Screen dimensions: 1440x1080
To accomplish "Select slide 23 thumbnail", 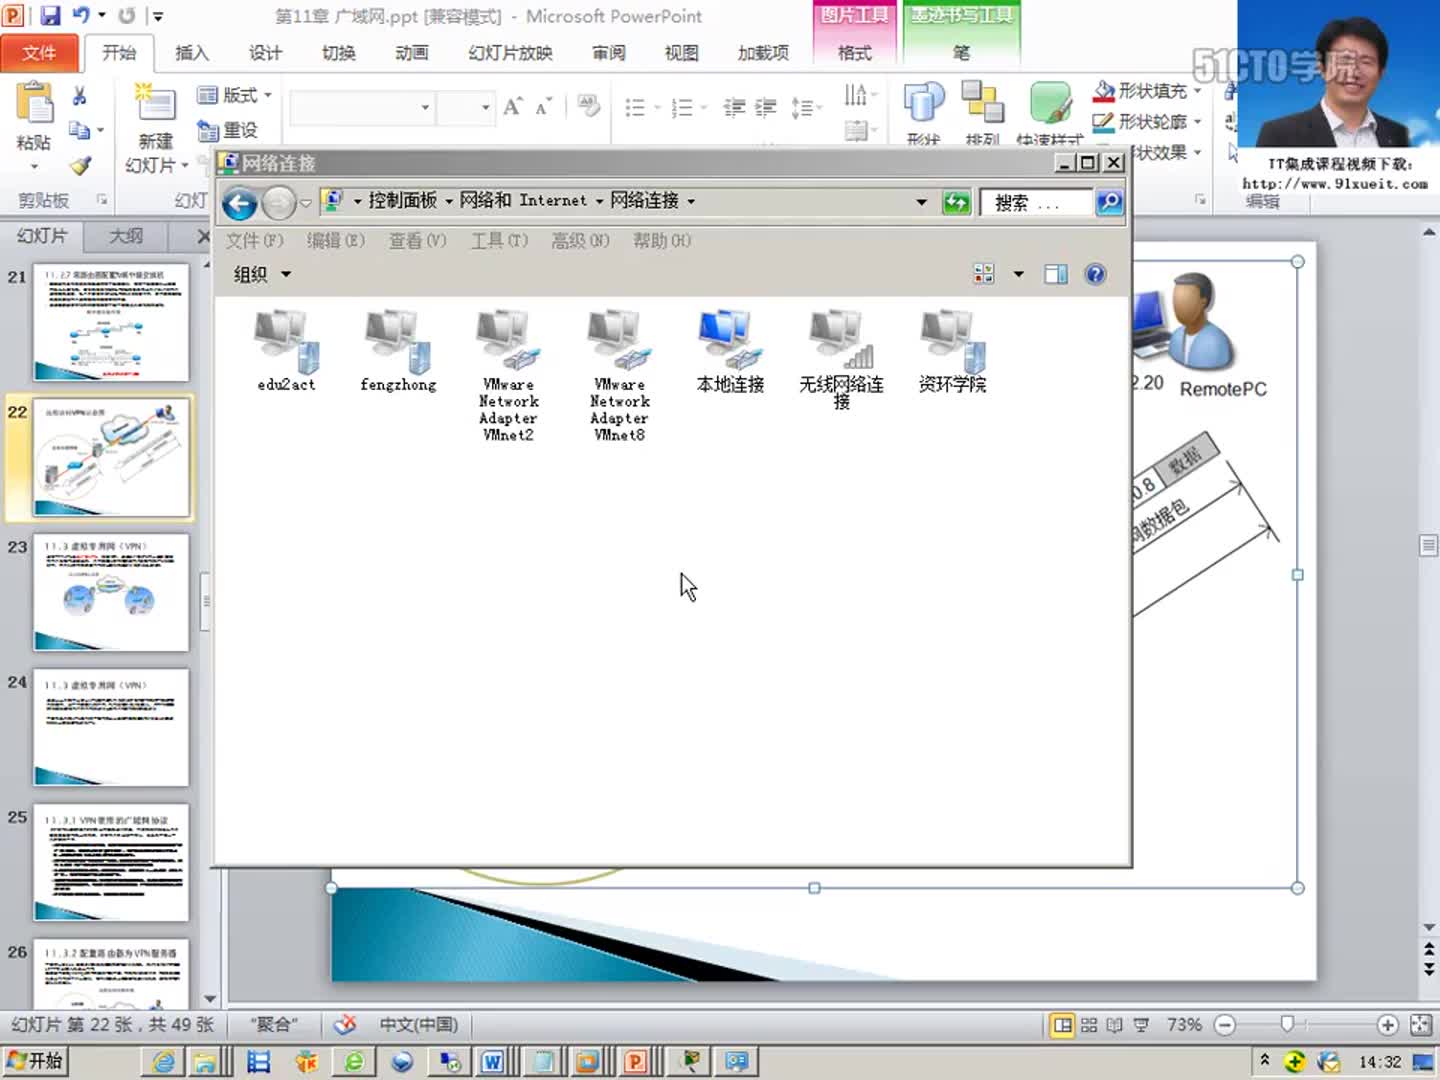I will point(111,592).
